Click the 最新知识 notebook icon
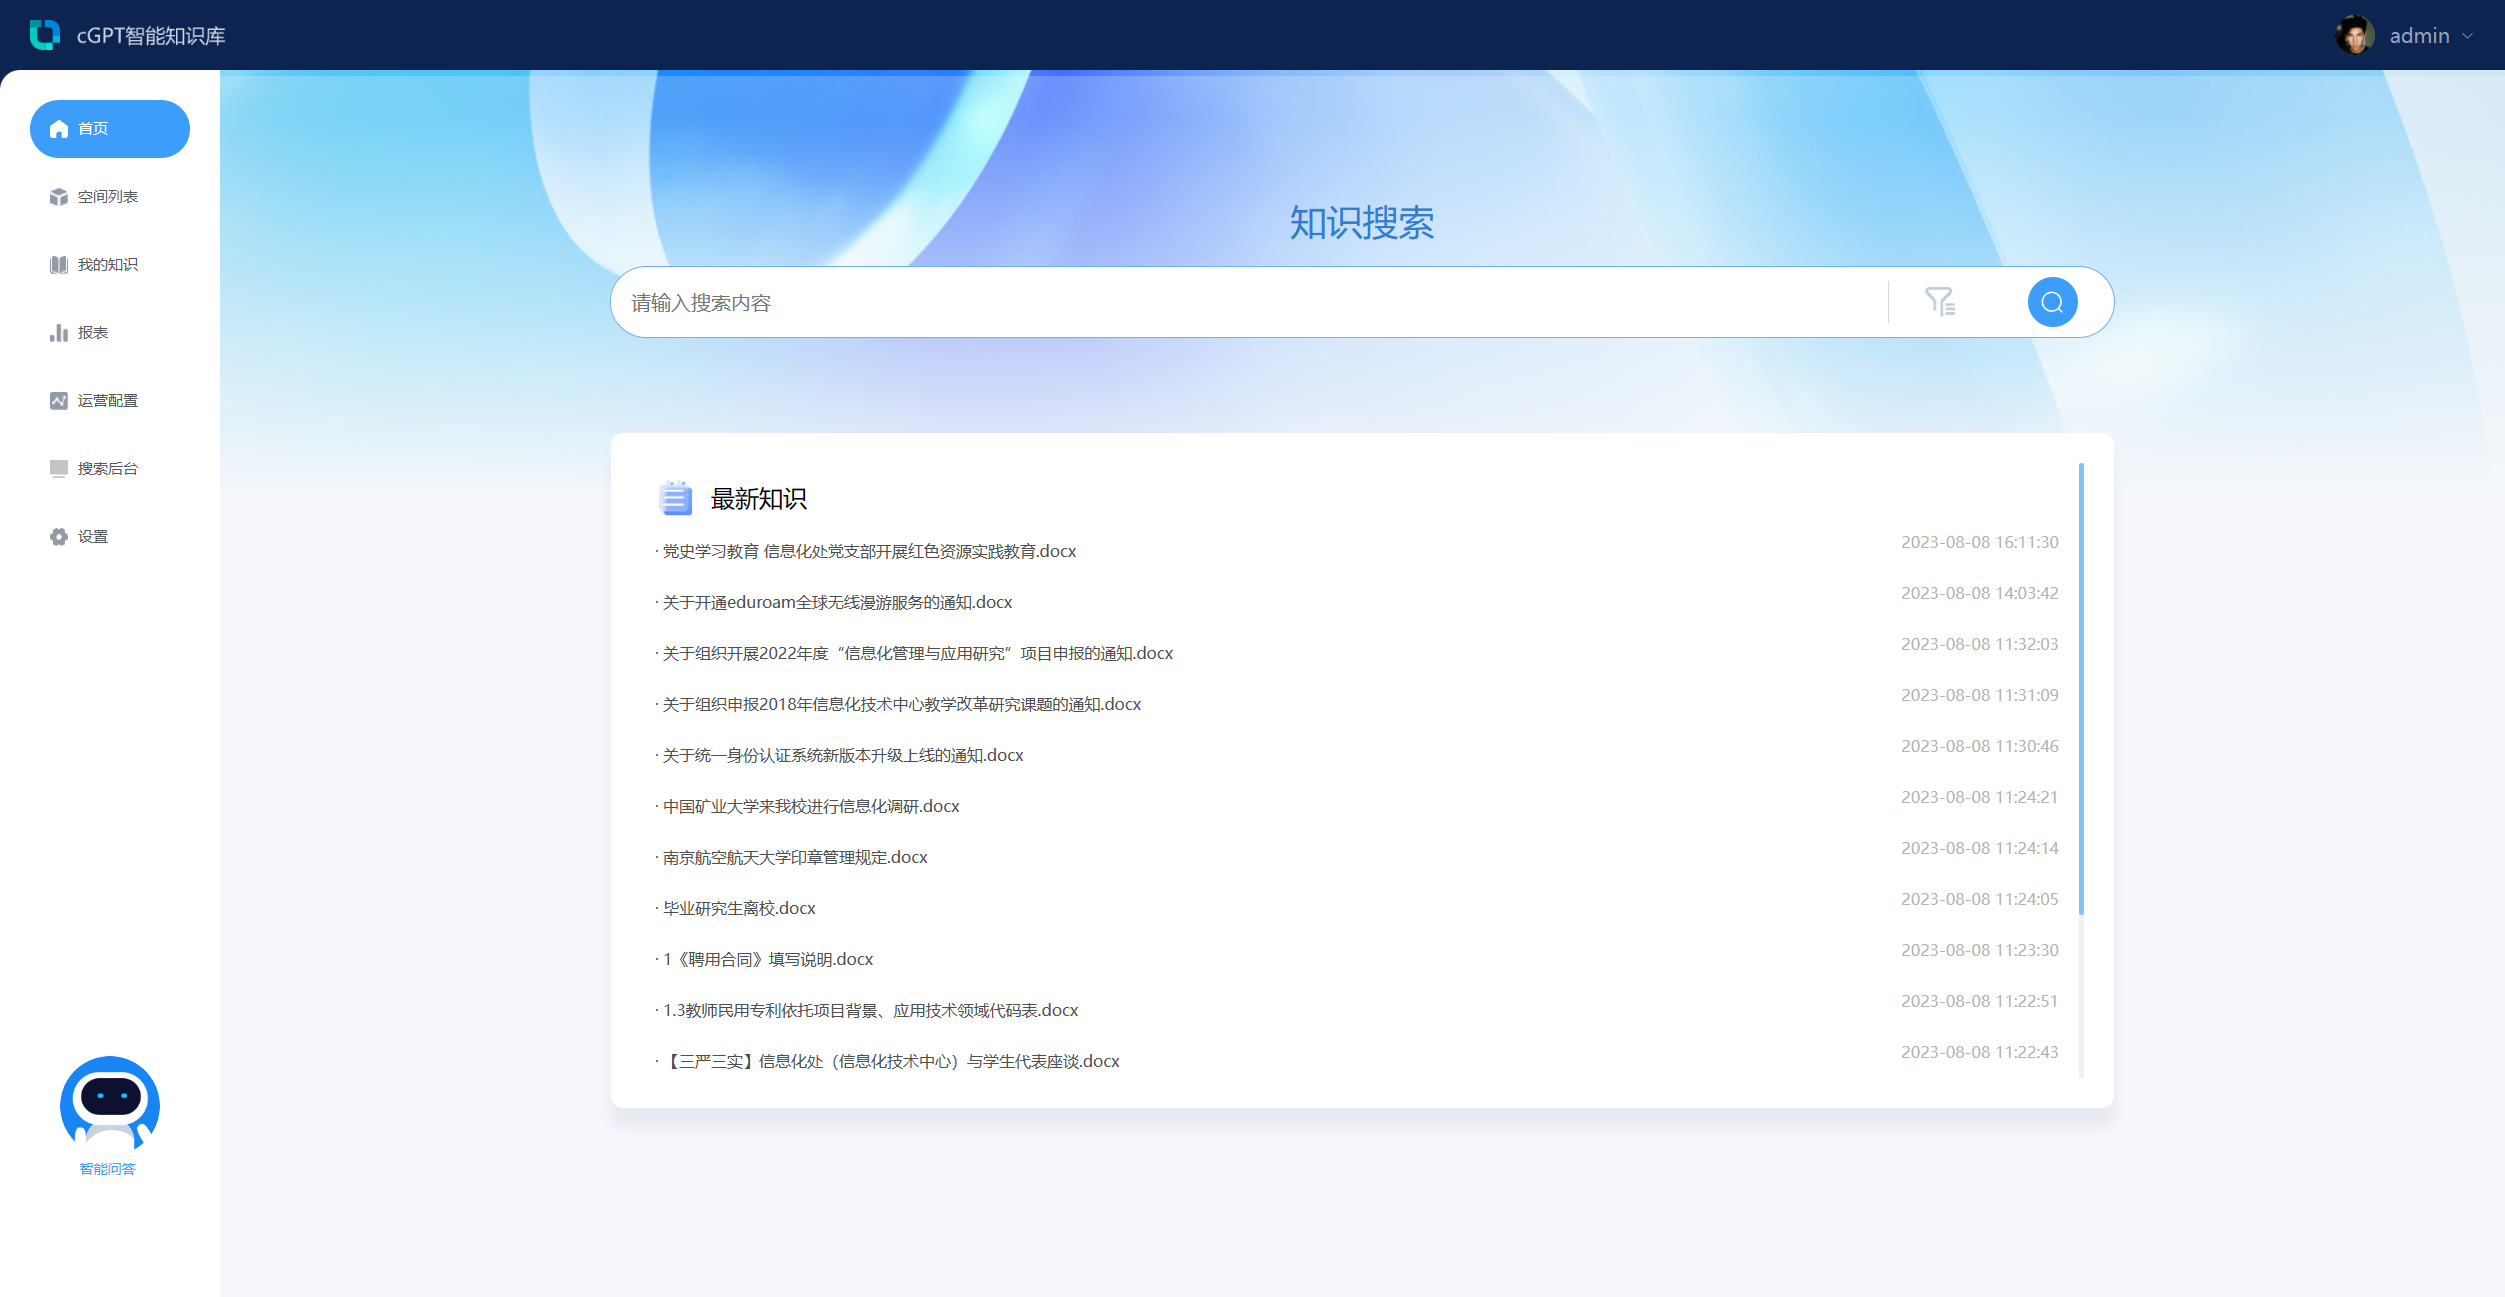The width and height of the screenshot is (2505, 1297). click(676, 498)
